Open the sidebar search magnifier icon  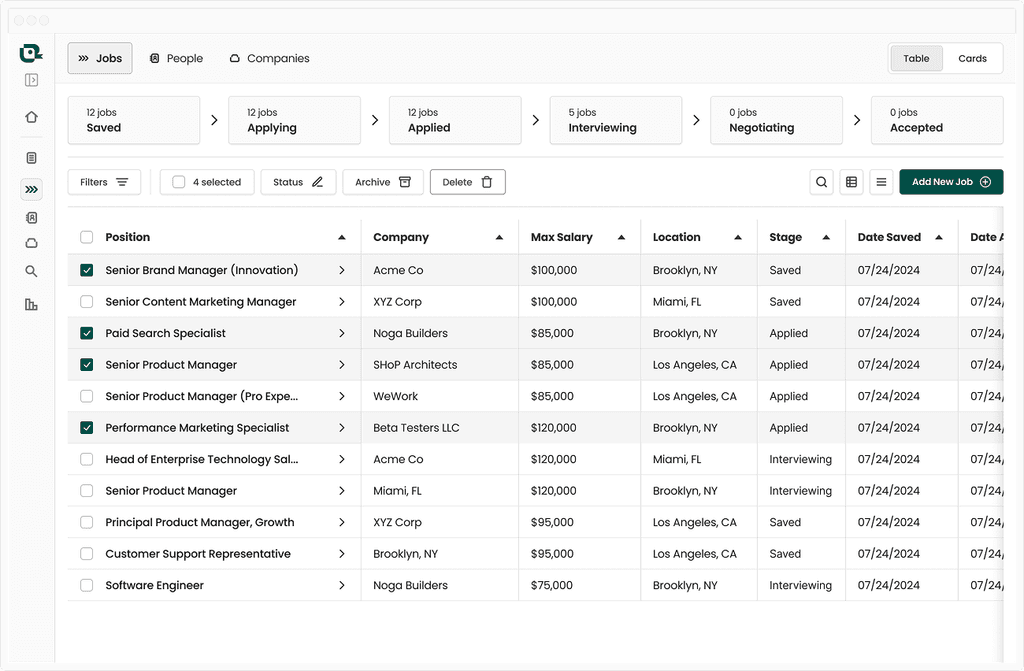tap(31, 271)
